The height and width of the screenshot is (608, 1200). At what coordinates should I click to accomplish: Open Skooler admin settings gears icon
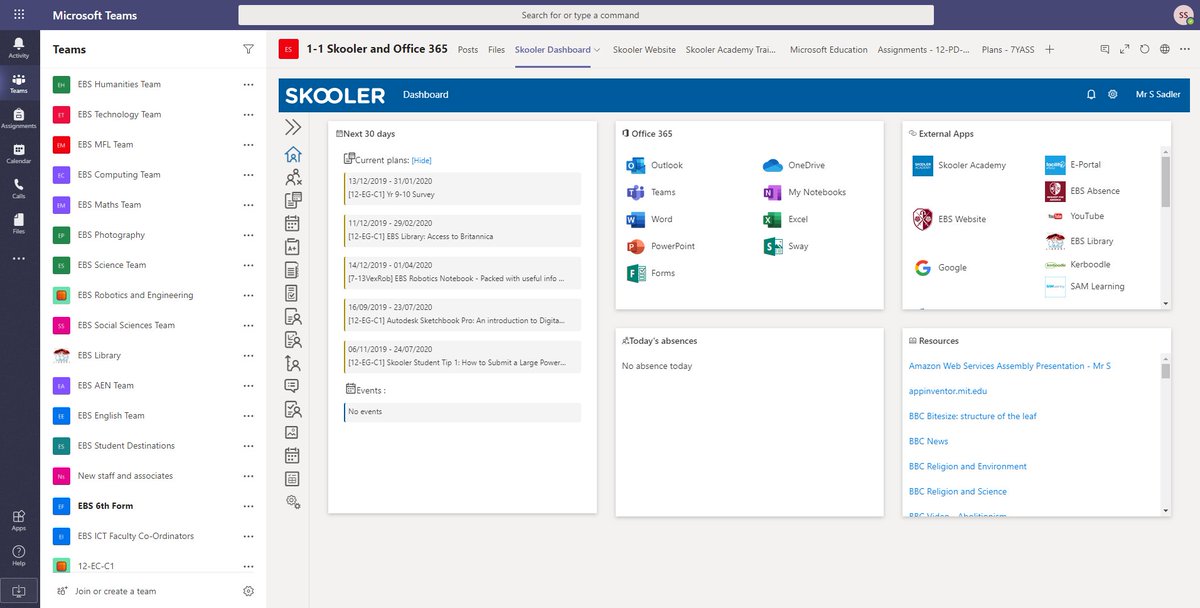point(292,502)
